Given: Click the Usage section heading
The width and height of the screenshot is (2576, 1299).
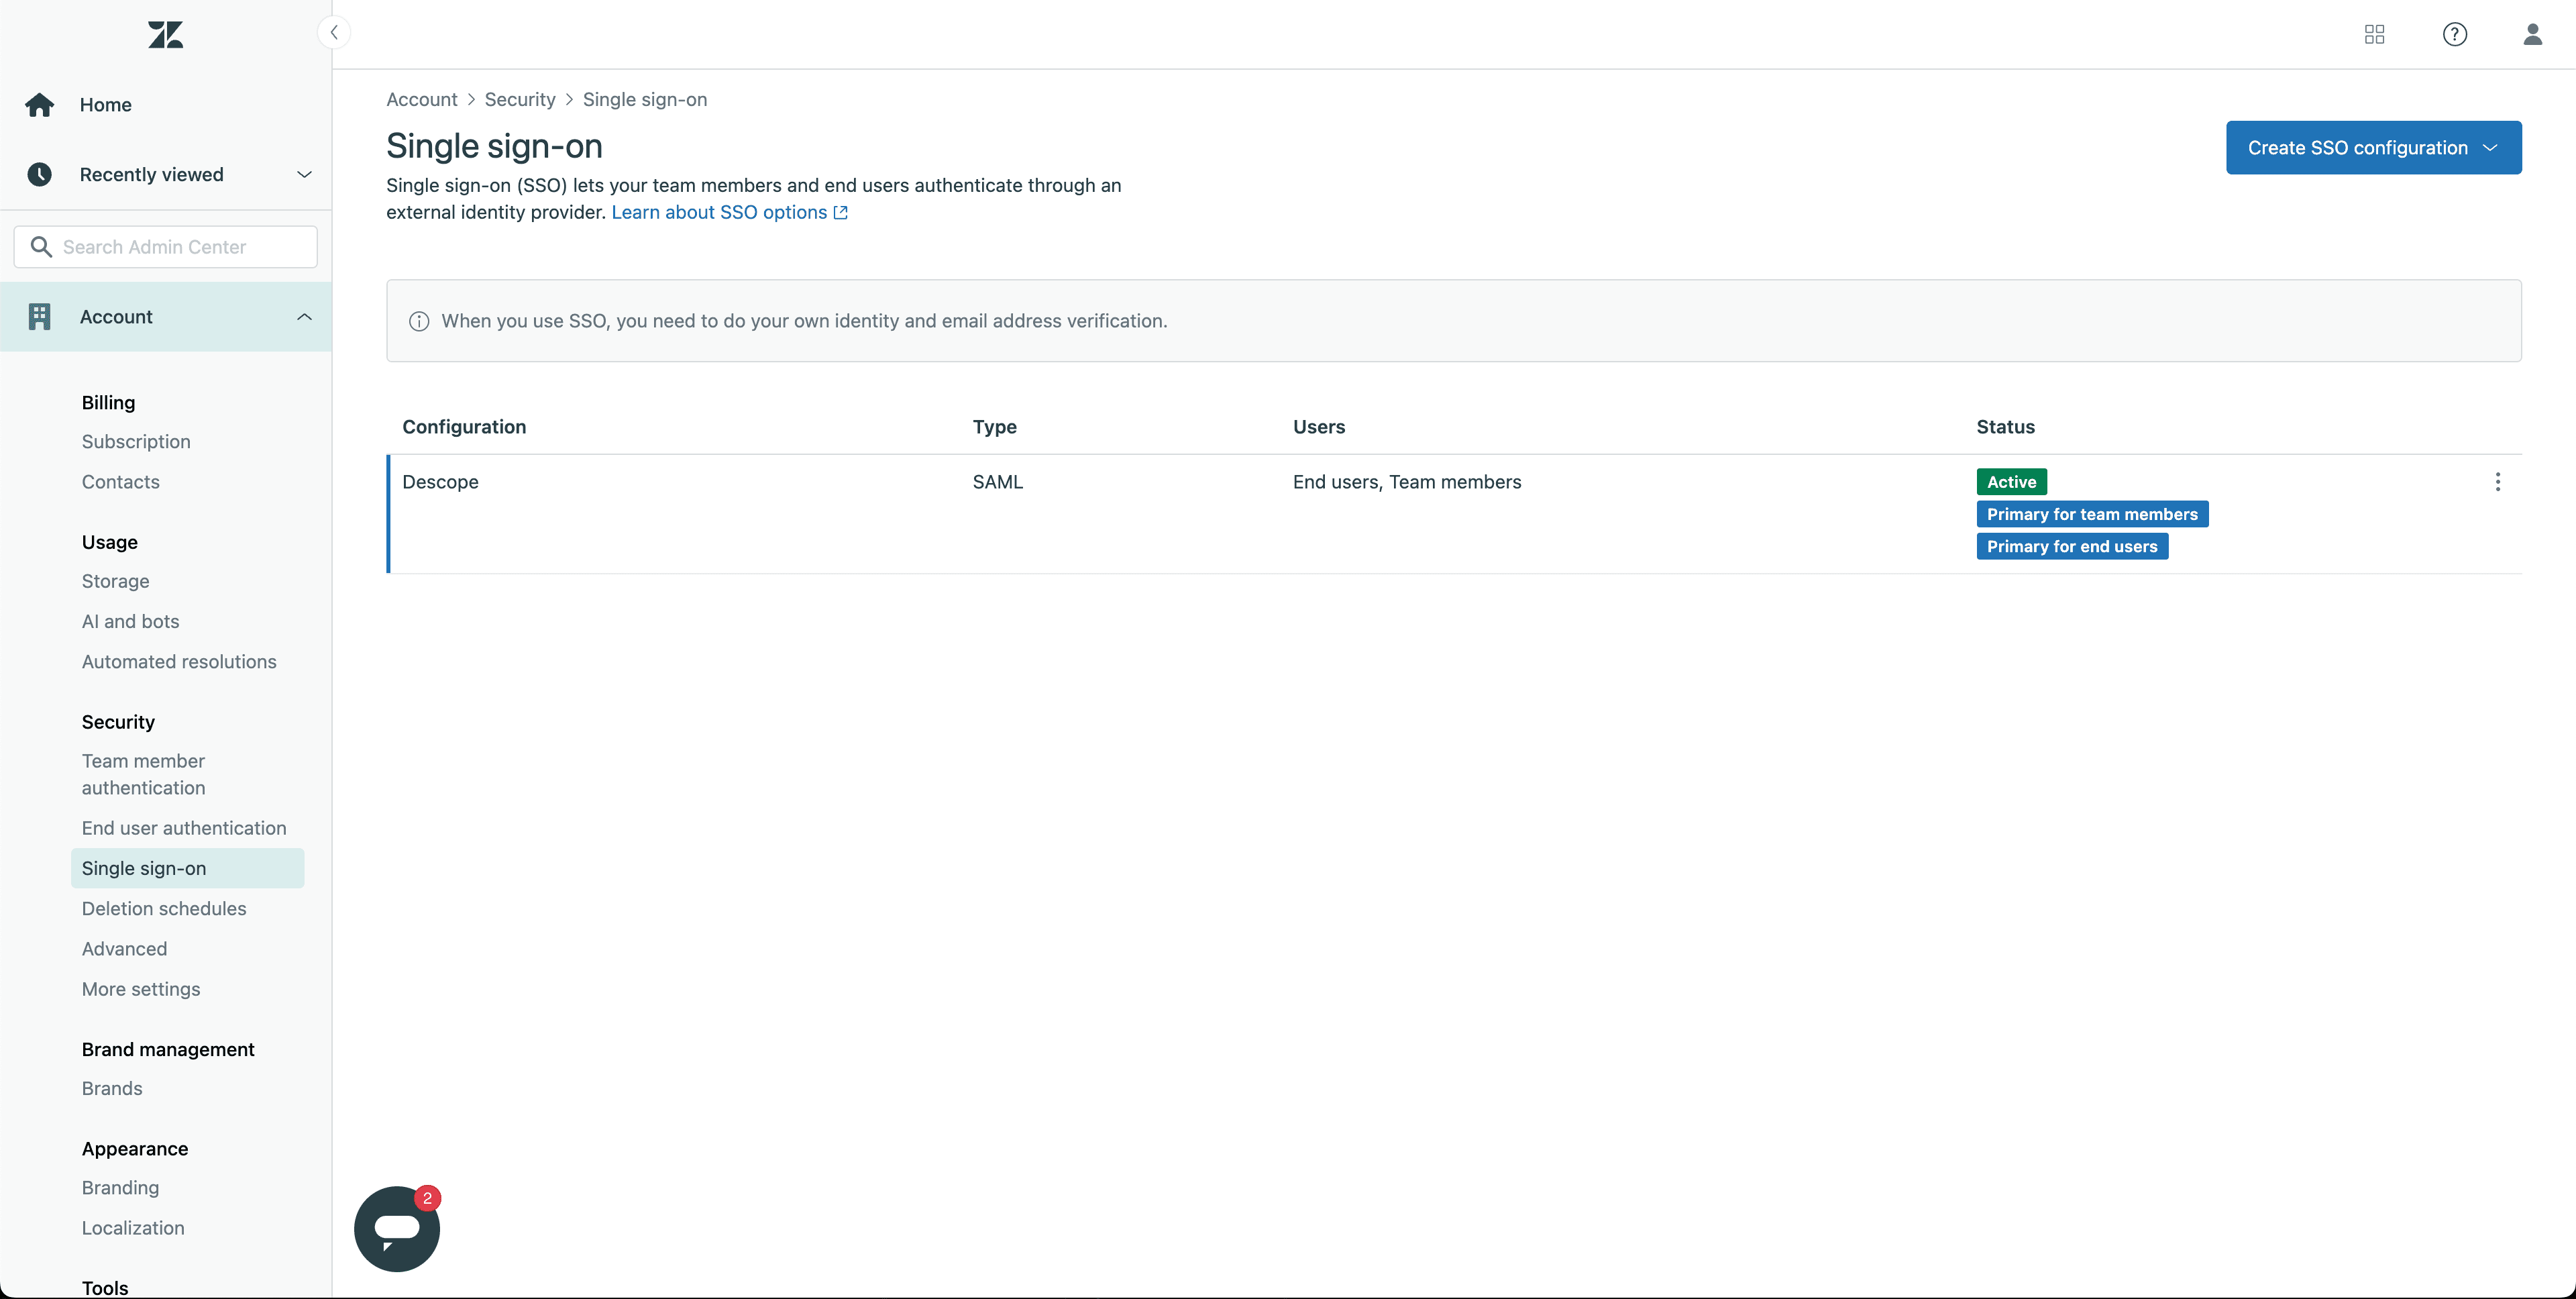Looking at the screenshot, I should click(x=110, y=542).
